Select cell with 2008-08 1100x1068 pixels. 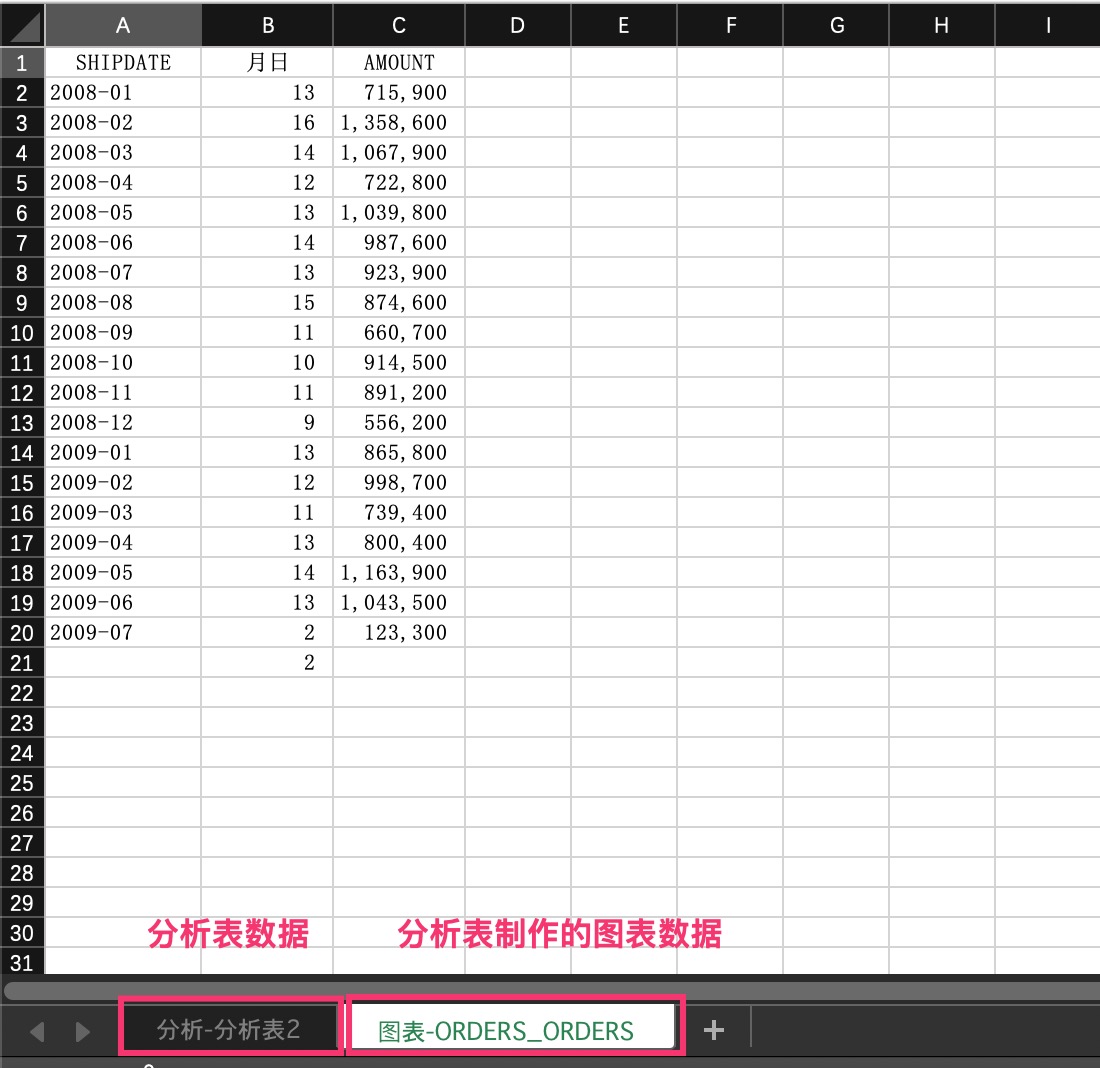pos(123,302)
